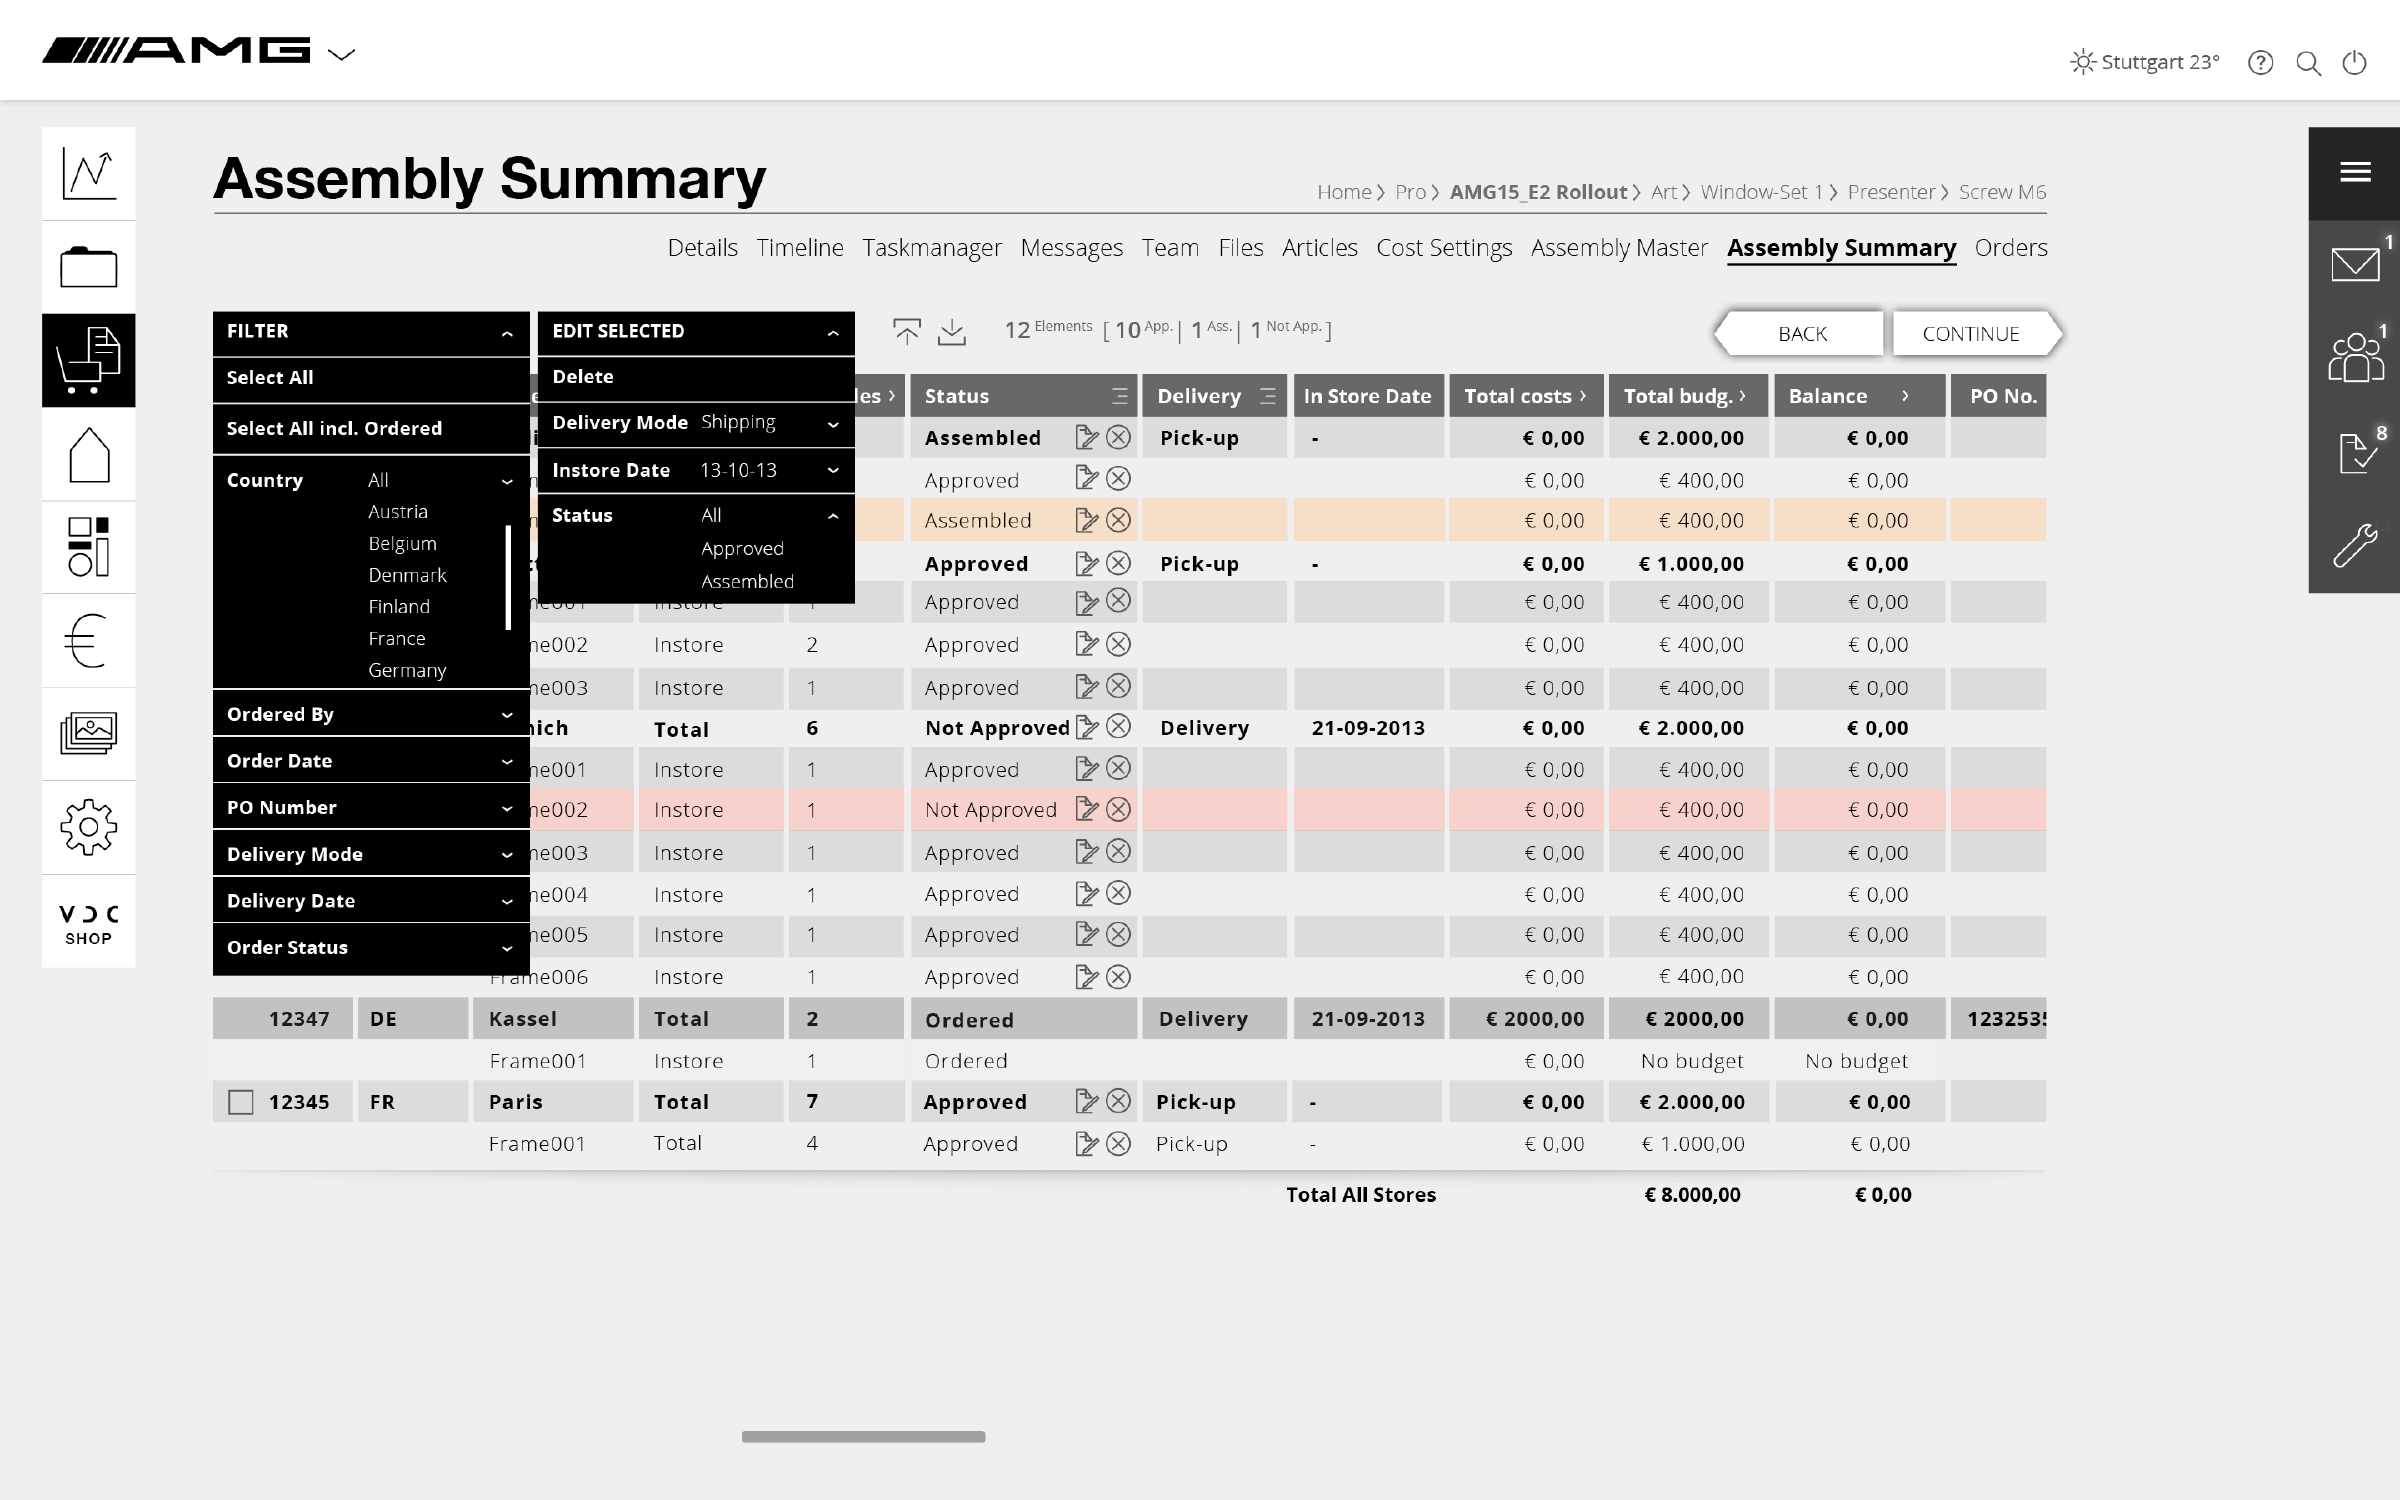Image resolution: width=2400 pixels, height=1500 pixels.
Task: Open the Cost Settings tab
Action: pyautogui.click(x=1443, y=248)
